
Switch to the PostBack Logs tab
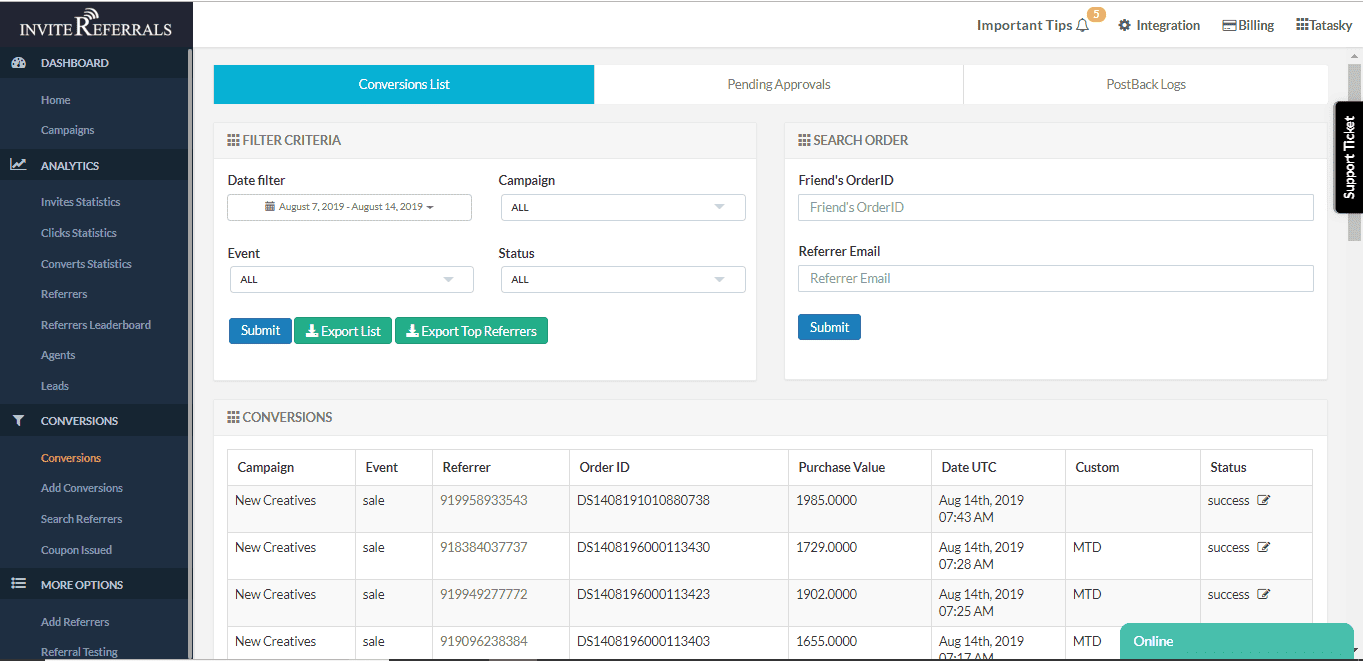pyautogui.click(x=1145, y=85)
